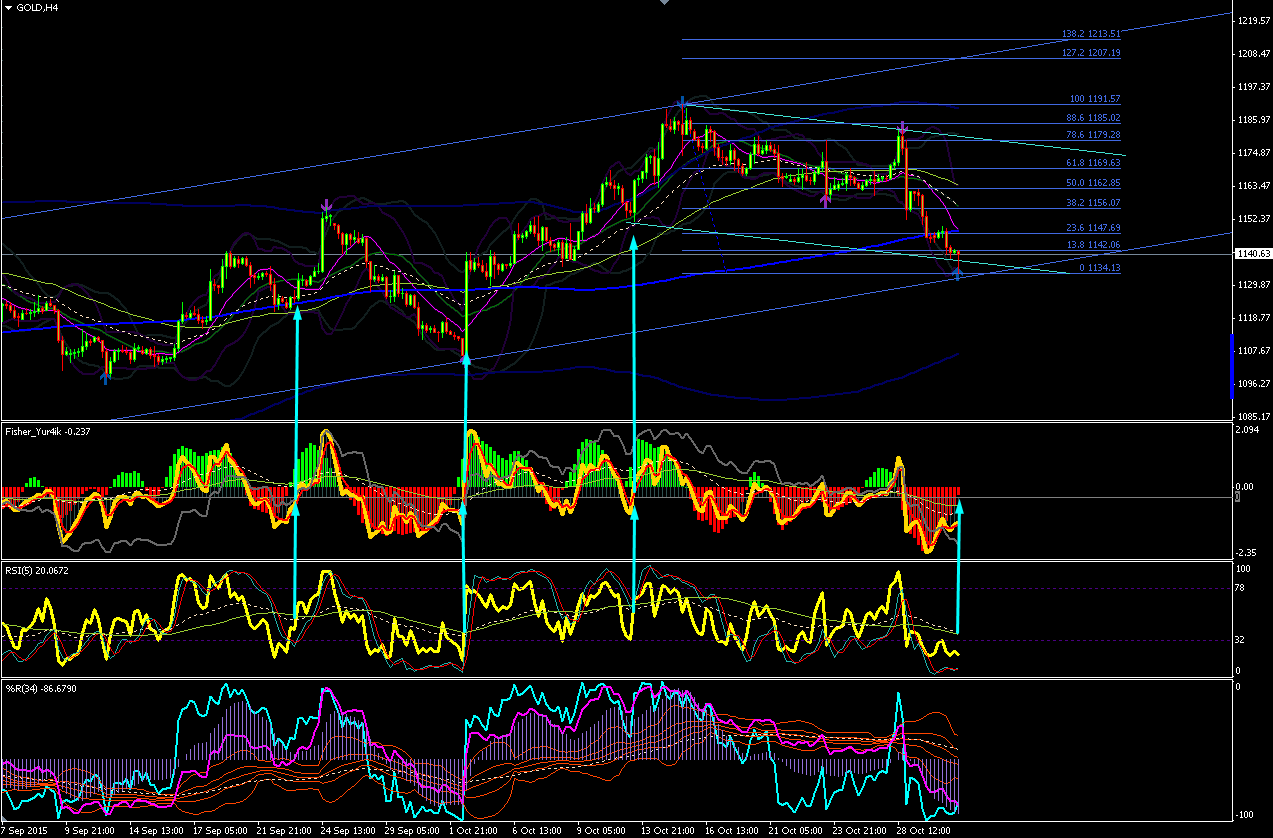Click the purple down arrow above 24 Sep peak
Screen dimensions: 1273x838
pos(327,206)
